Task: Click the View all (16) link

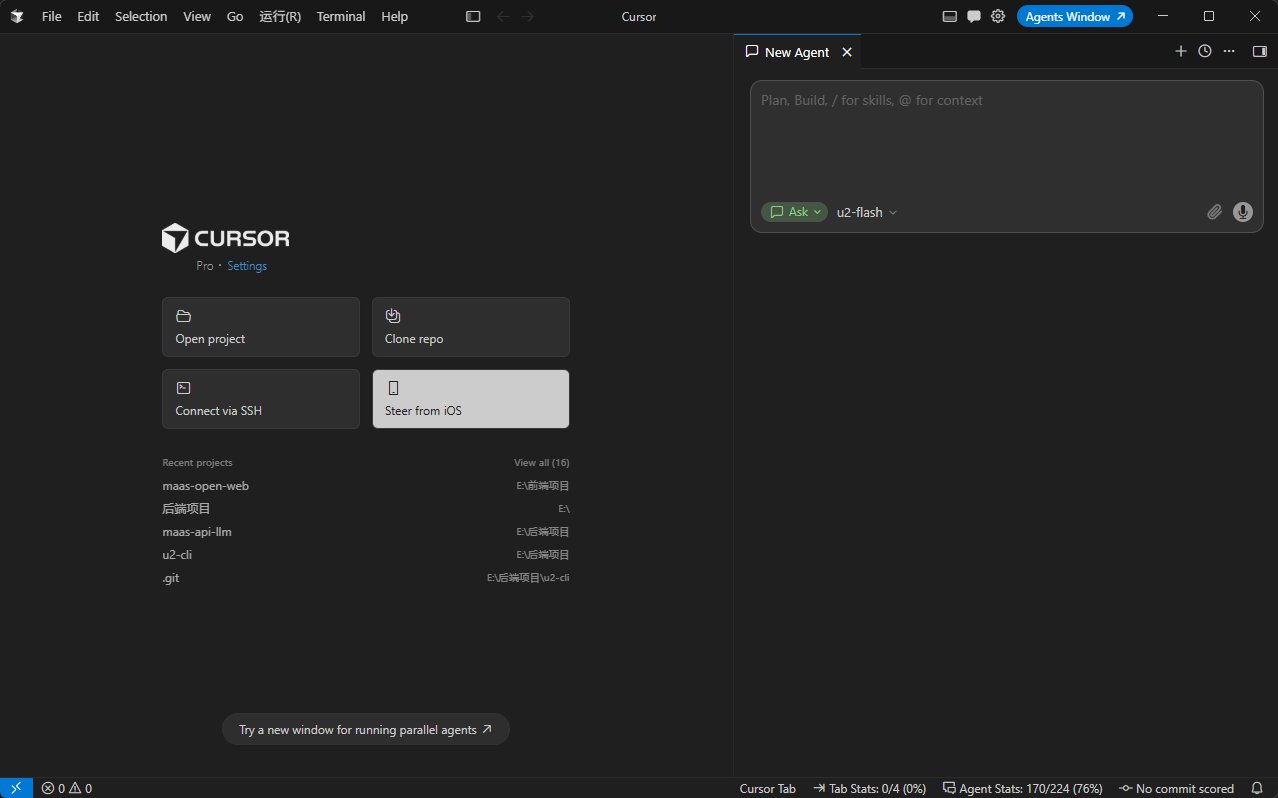Action: (x=542, y=463)
